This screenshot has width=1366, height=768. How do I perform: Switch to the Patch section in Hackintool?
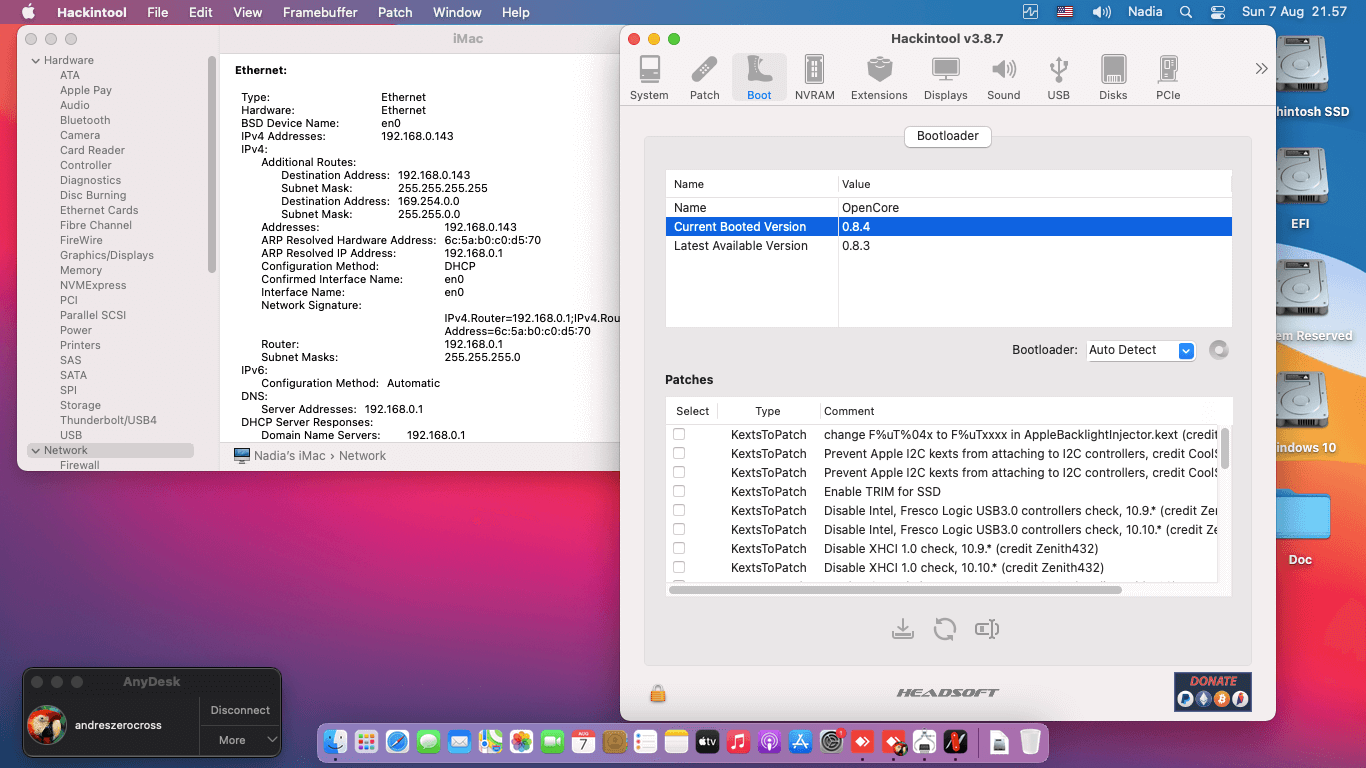click(x=704, y=75)
